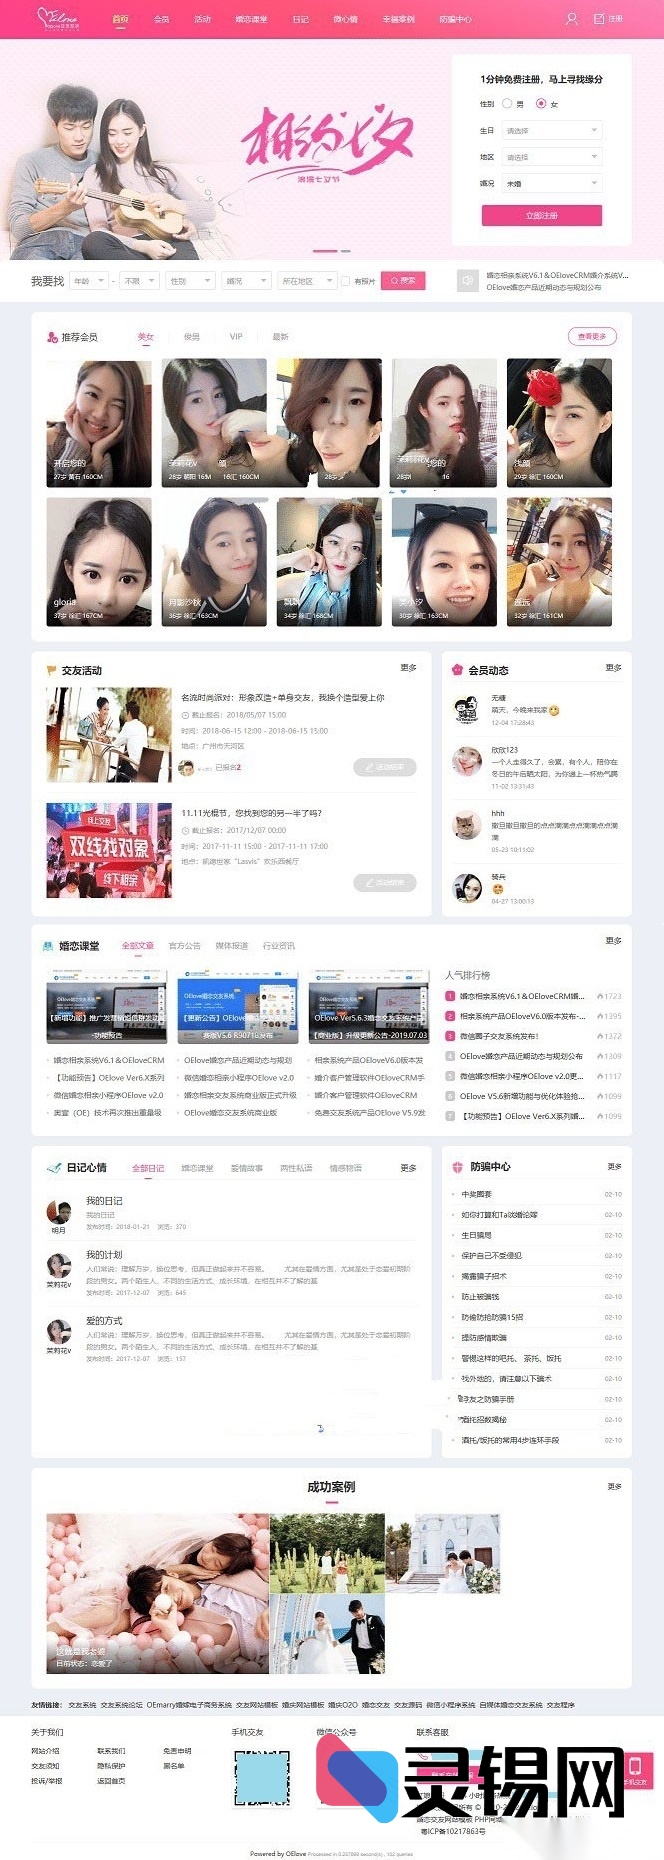Go to 婚恋课堂 in top navigation
The height and width of the screenshot is (1860, 664).
tap(251, 19)
